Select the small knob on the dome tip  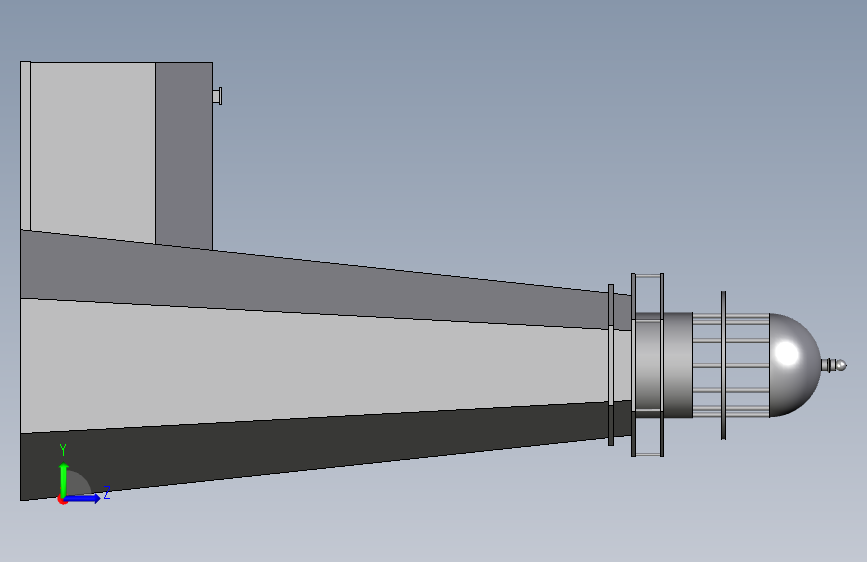point(835,365)
